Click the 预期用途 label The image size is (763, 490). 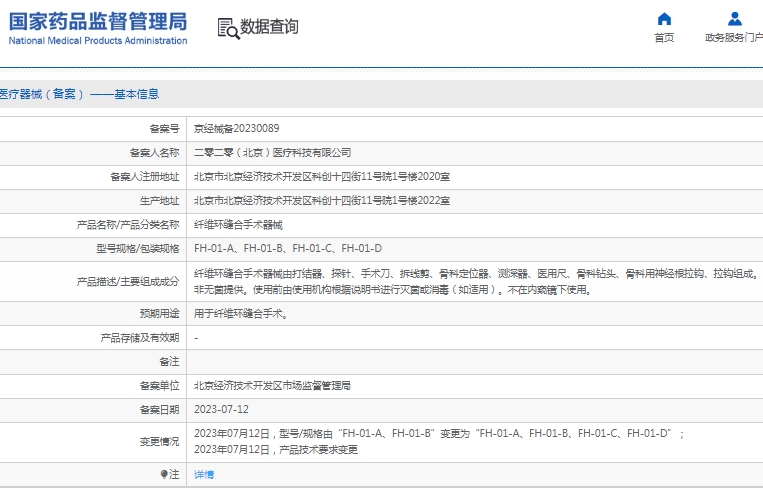(160, 314)
